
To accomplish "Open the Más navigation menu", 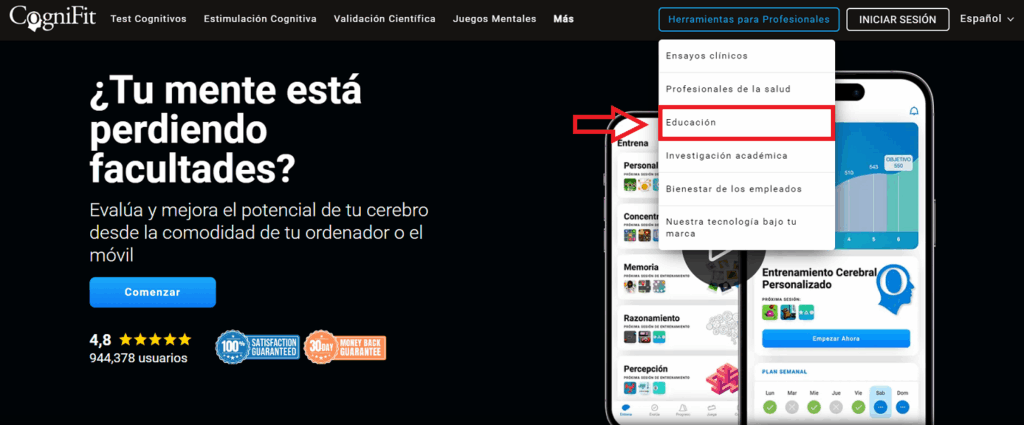I will [563, 19].
